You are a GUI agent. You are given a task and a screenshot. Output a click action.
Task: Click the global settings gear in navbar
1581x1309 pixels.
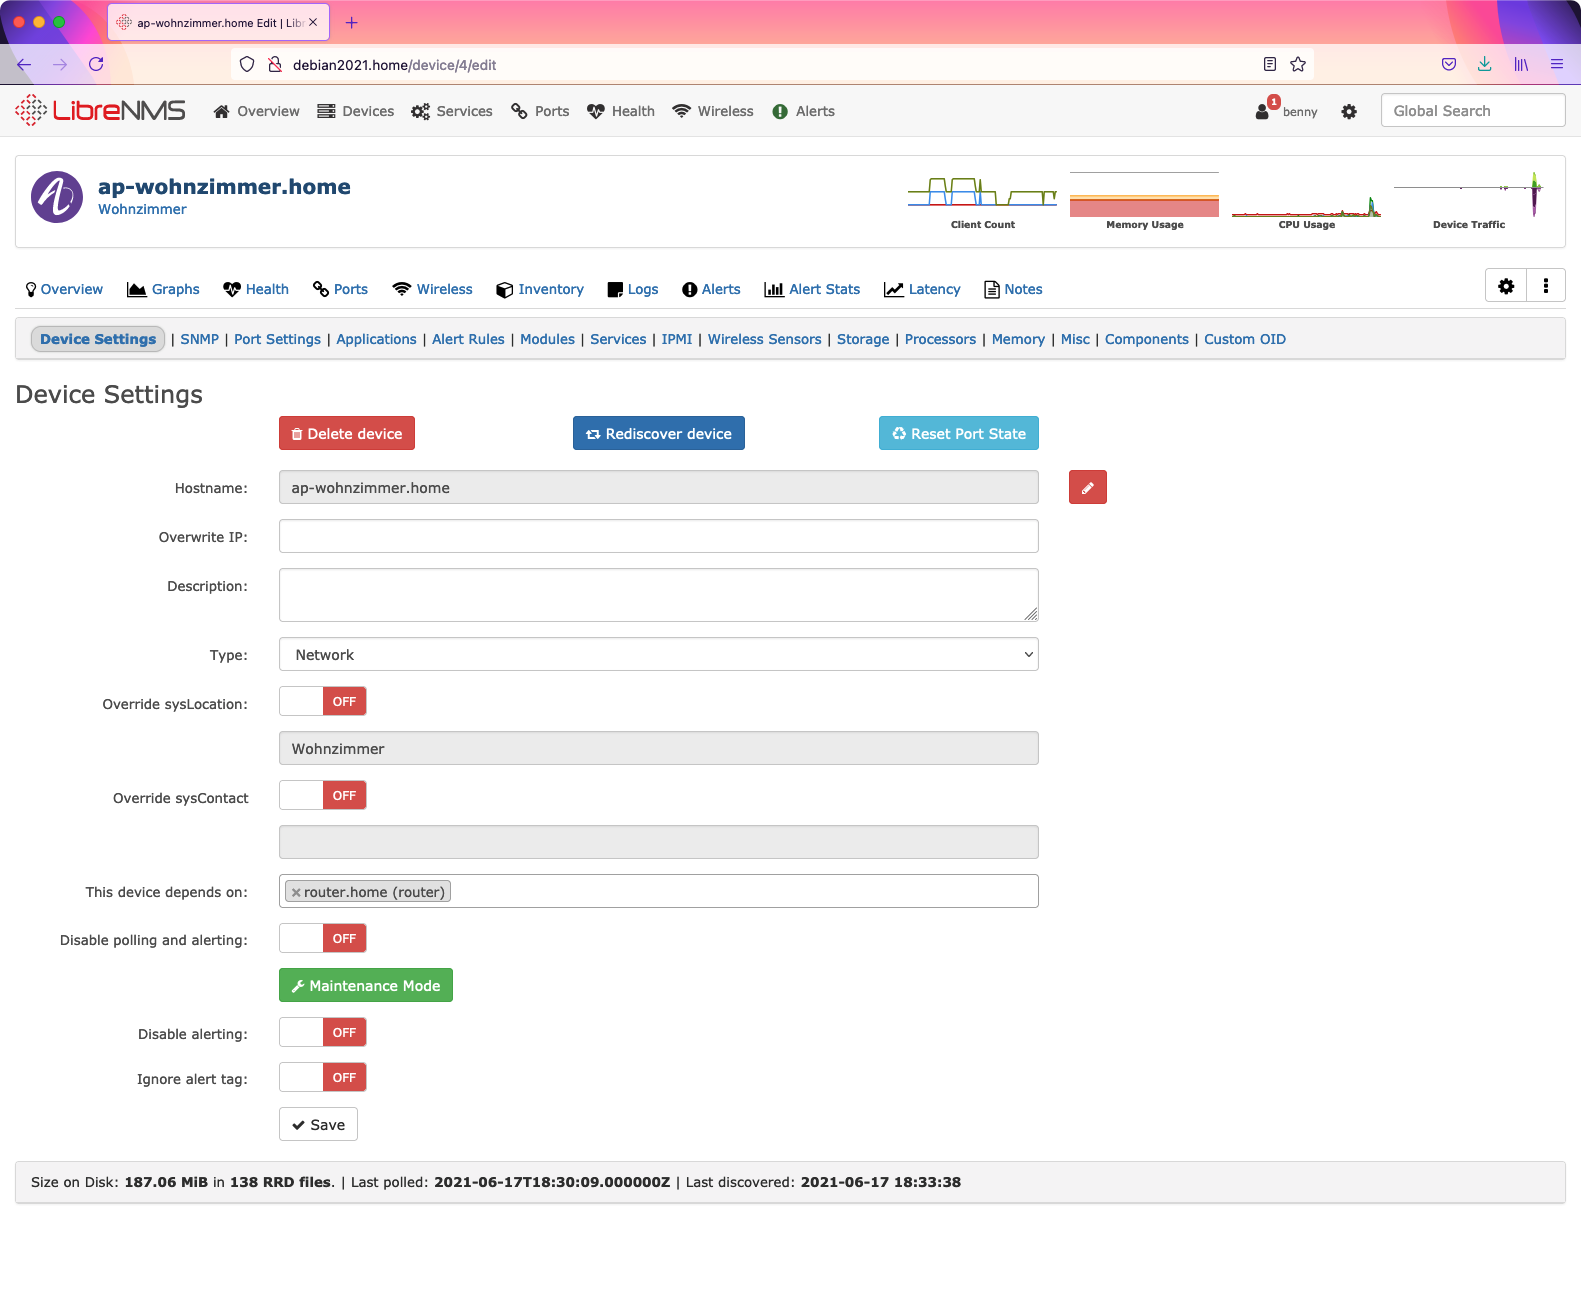pos(1349,112)
